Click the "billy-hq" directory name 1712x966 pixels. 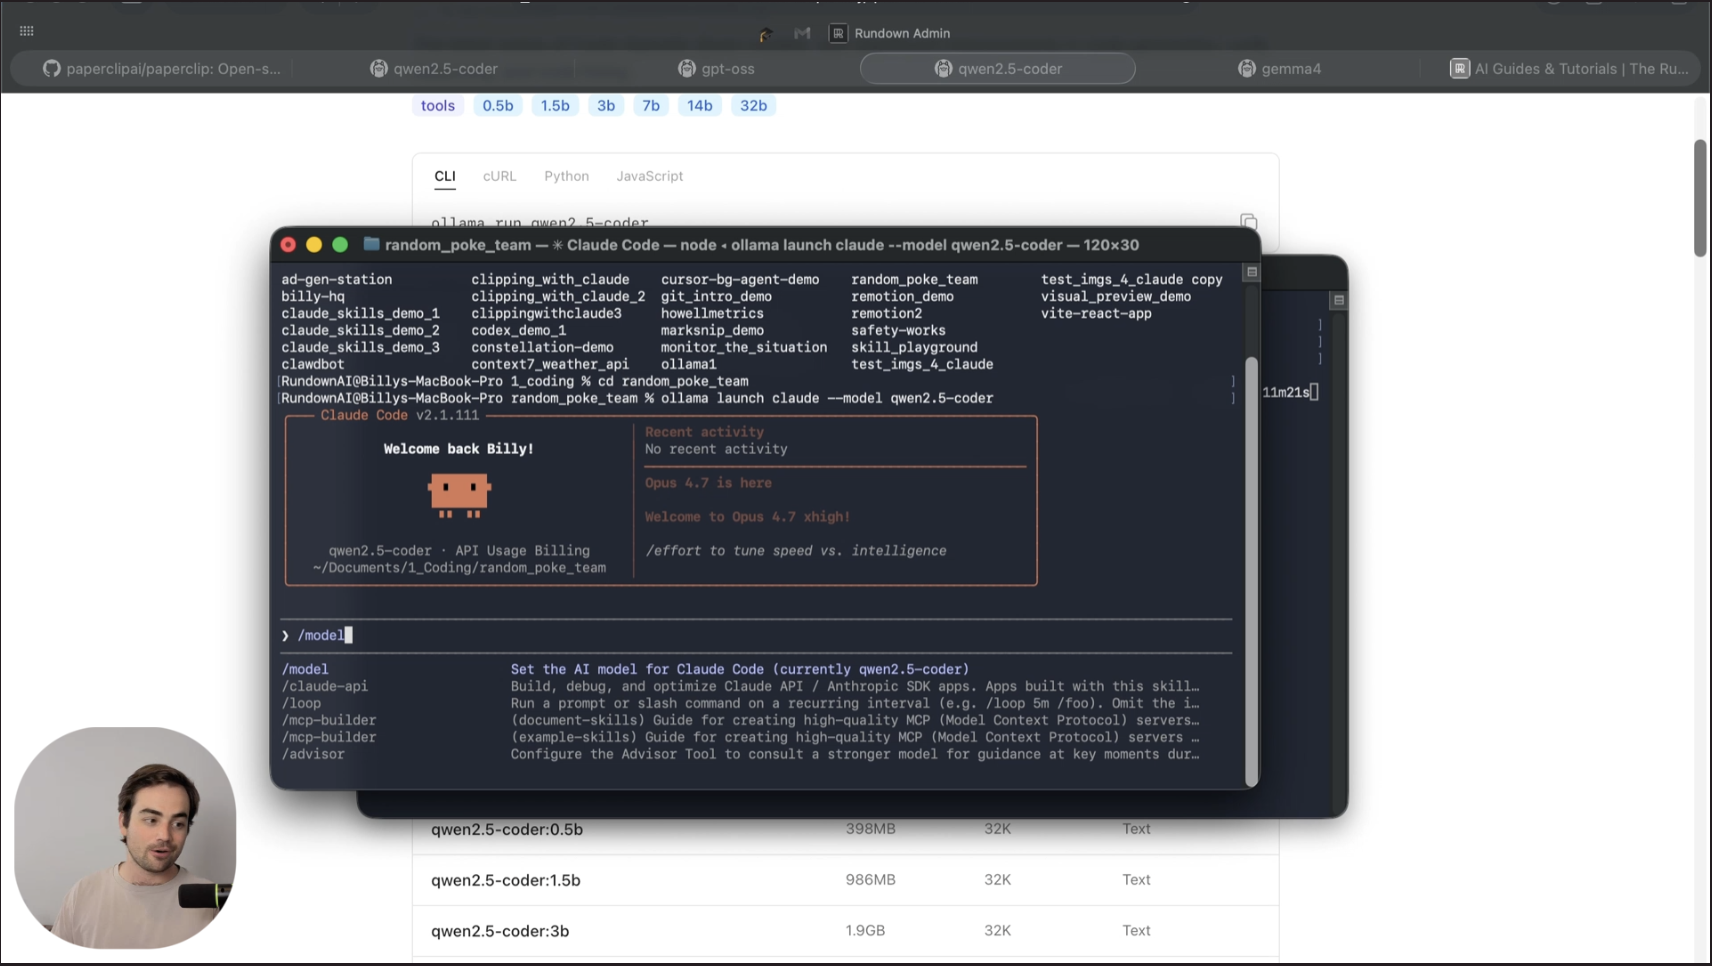click(x=313, y=297)
